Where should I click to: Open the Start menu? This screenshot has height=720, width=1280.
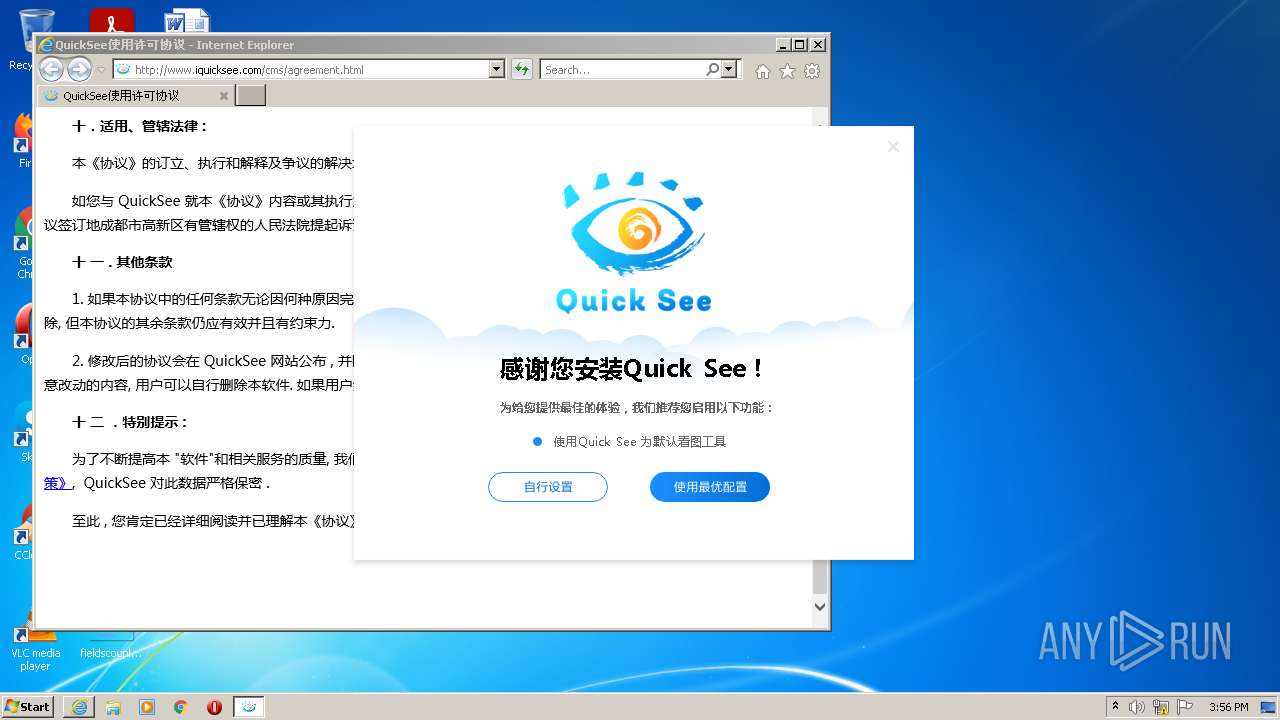(x=28, y=706)
